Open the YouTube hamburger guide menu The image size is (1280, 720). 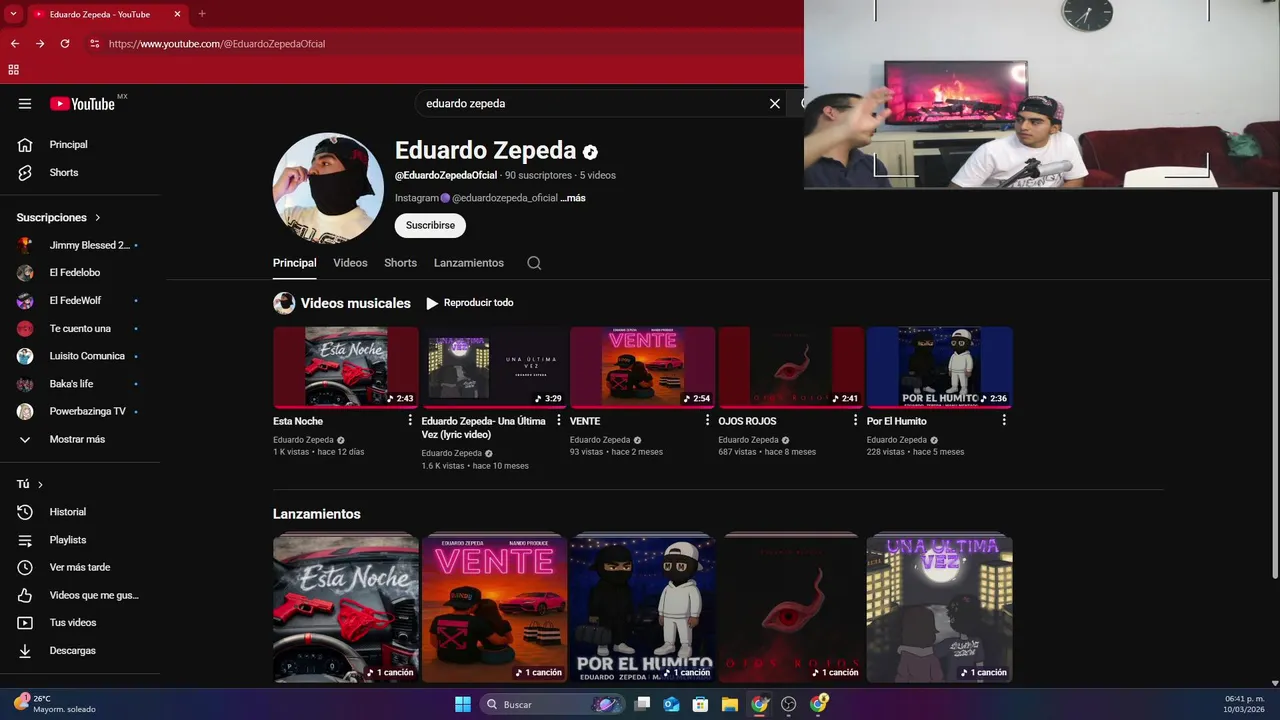(25, 104)
